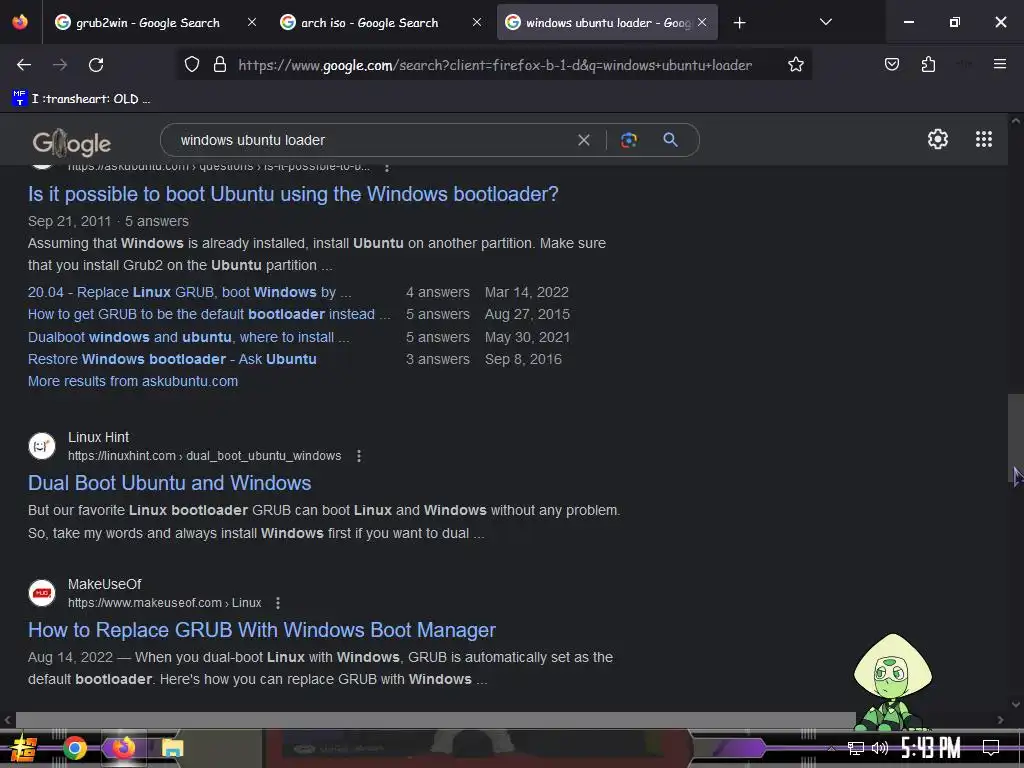This screenshot has width=1024, height=768.
Task: Close the grub2win tab
Action: coord(252,22)
